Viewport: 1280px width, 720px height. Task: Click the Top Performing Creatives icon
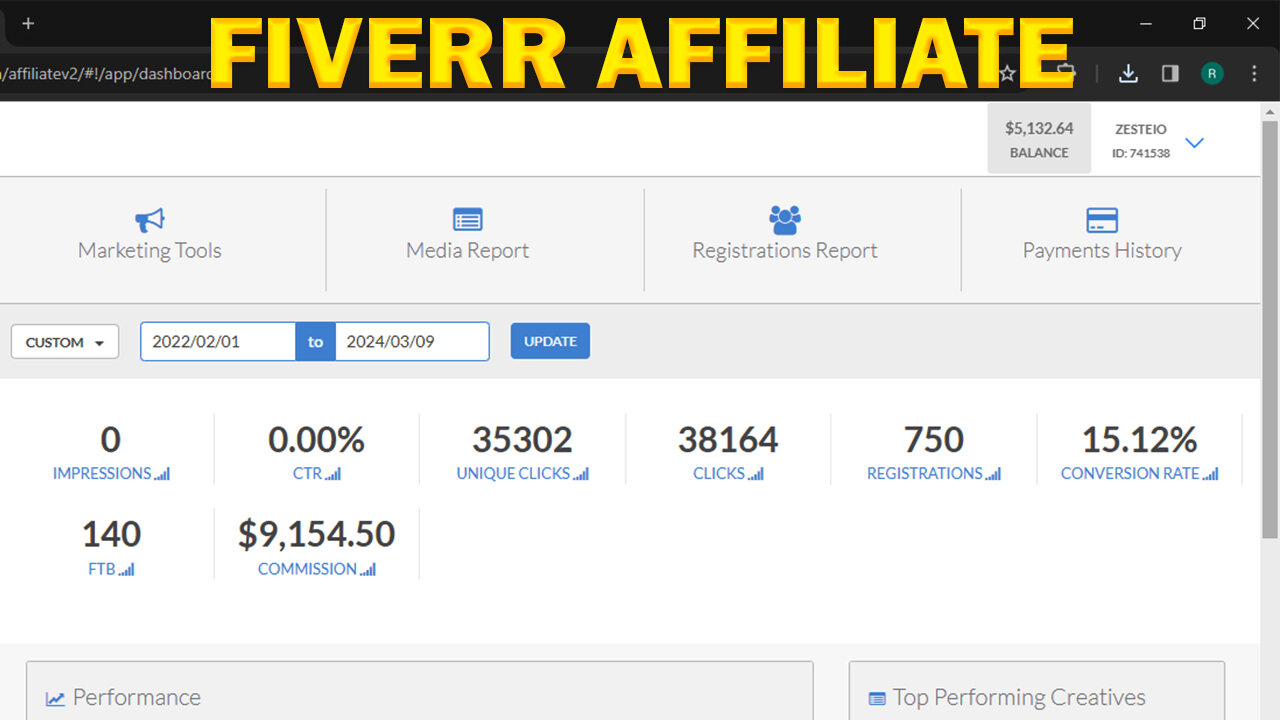(x=877, y=699)
